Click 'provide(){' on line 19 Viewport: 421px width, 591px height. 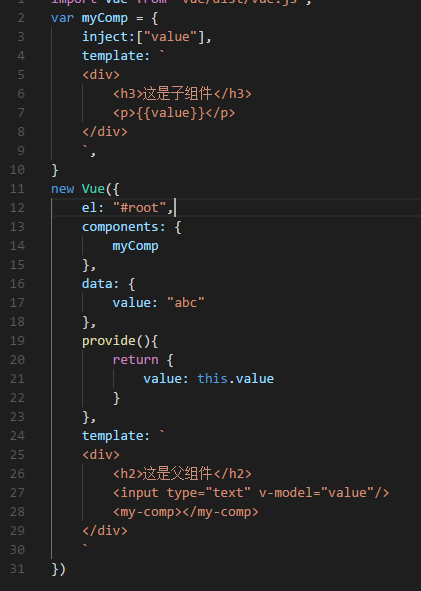(x=120, y=341)
